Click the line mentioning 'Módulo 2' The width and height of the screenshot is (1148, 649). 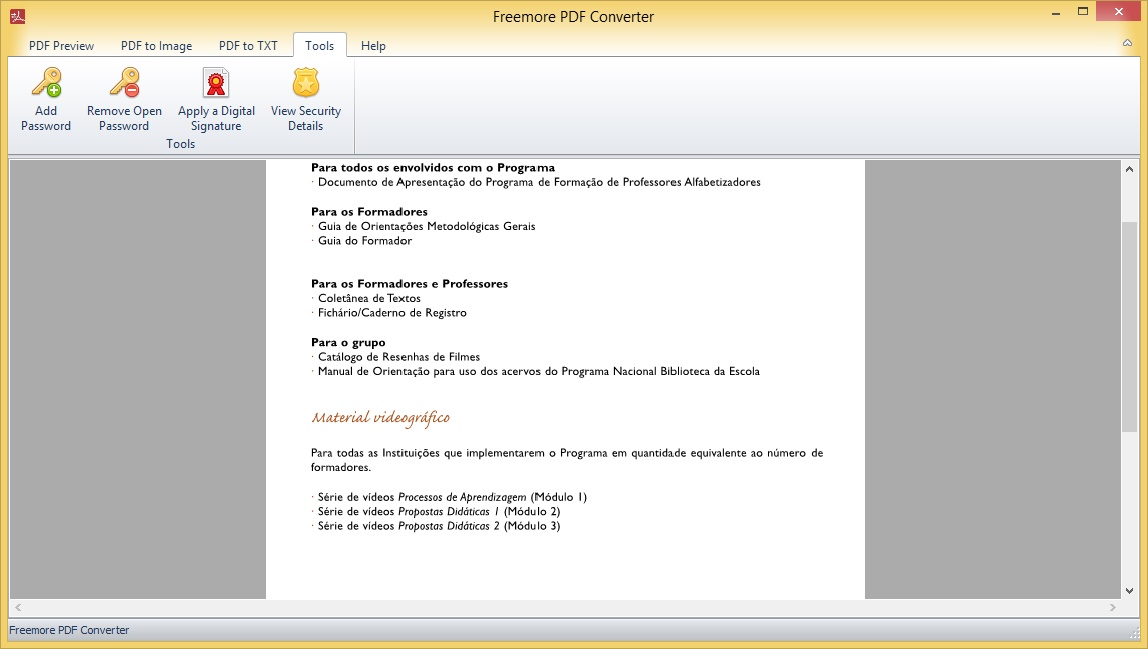click(x=439, y=511)
